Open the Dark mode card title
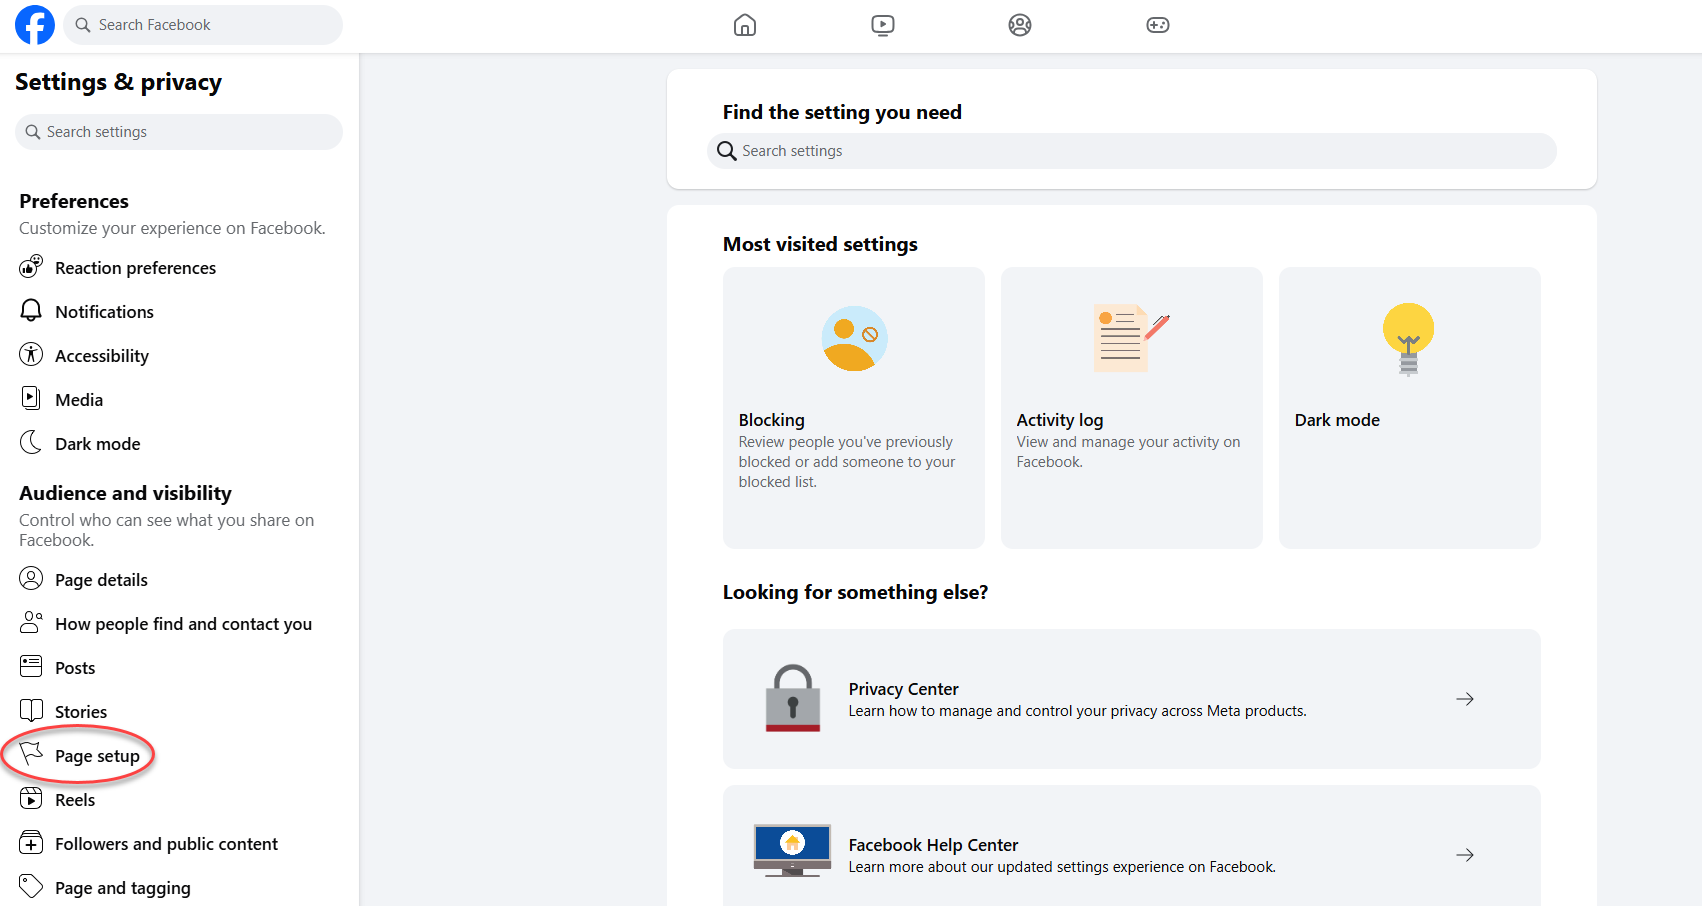 coord(1337,420)
